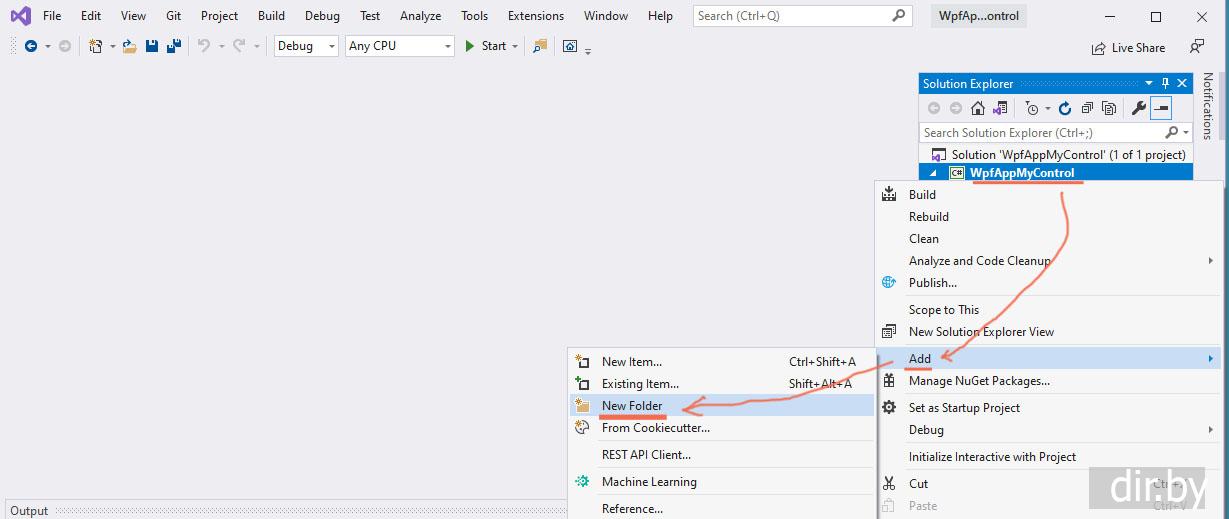The image size is (1229, 519).
Task: Open the Extensions menu
Action: click(536, 16)
